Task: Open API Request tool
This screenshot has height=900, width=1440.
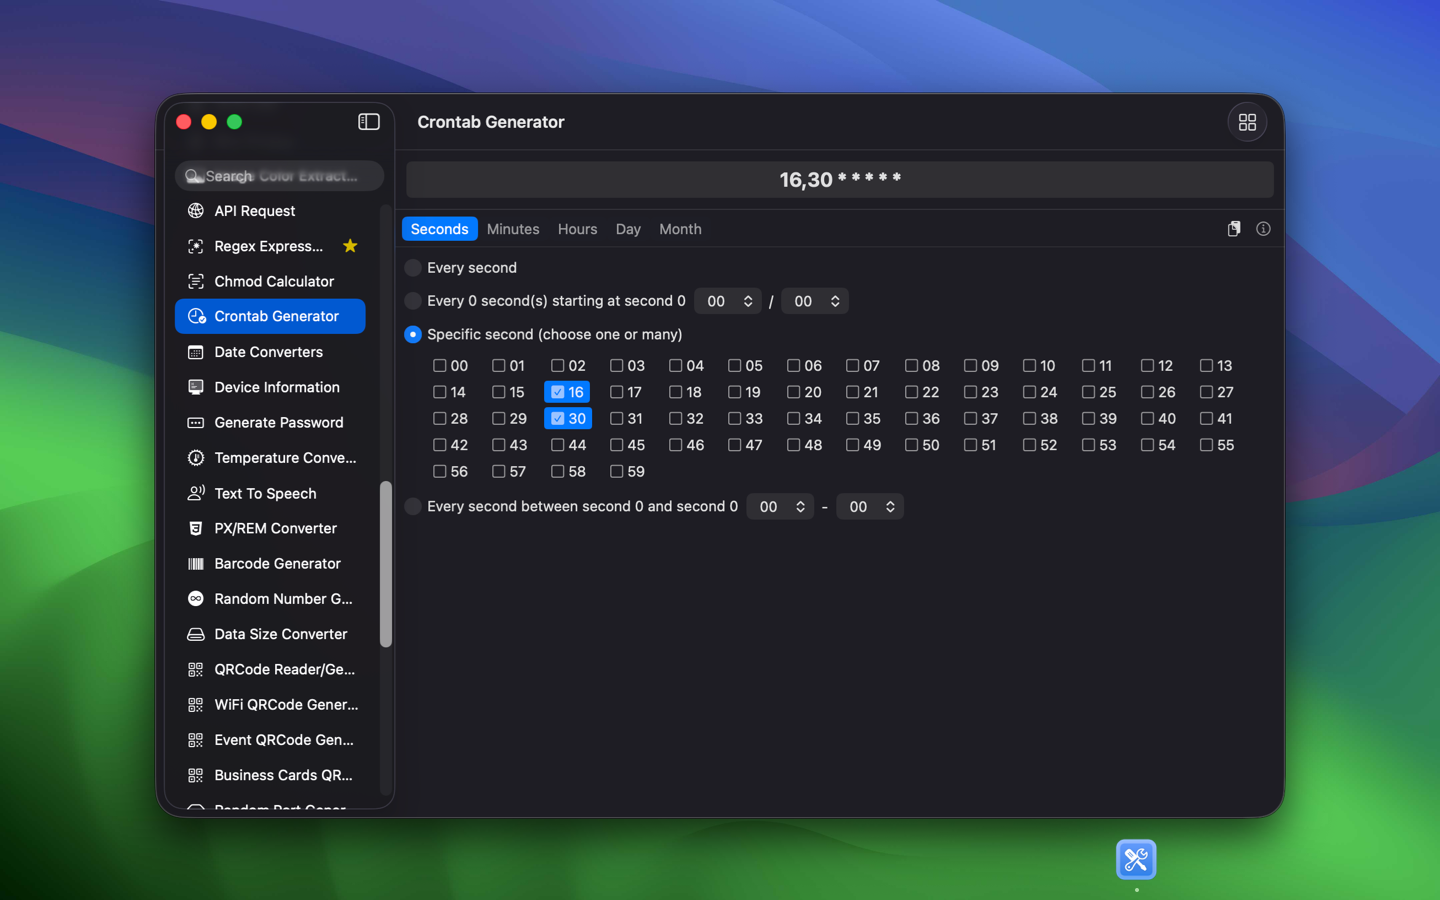Action: click(270, 211)
